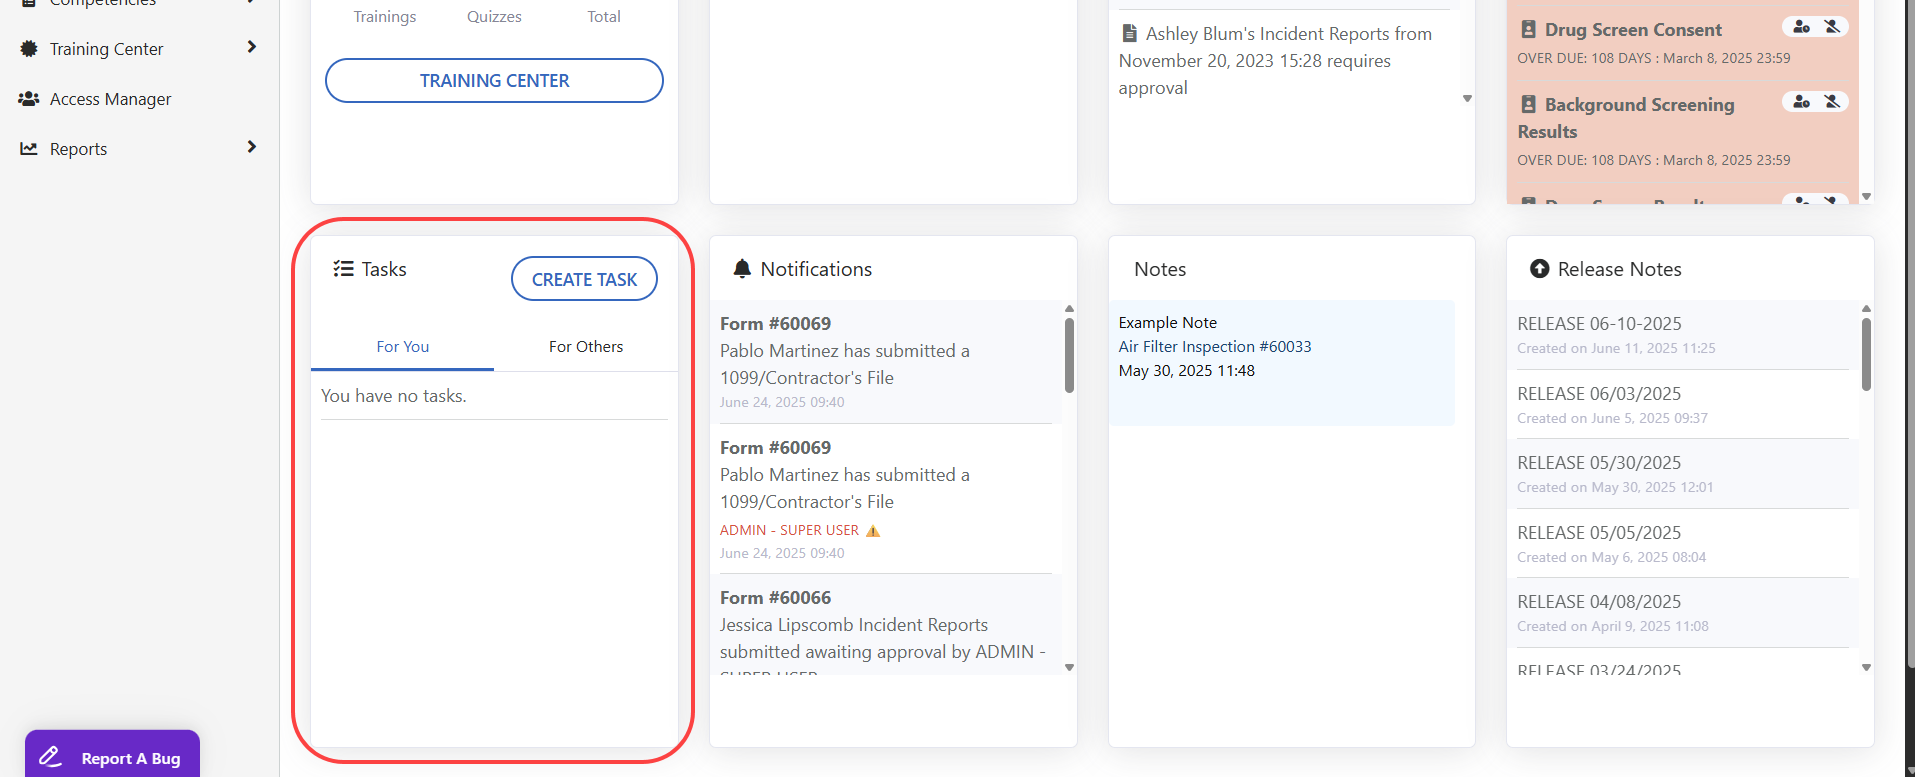Image resolution: width=1915 pixels, height=777 pixels.
Task: Click the user-clock icon on Background Screening Results
Action: click(x=1801, y=102)
